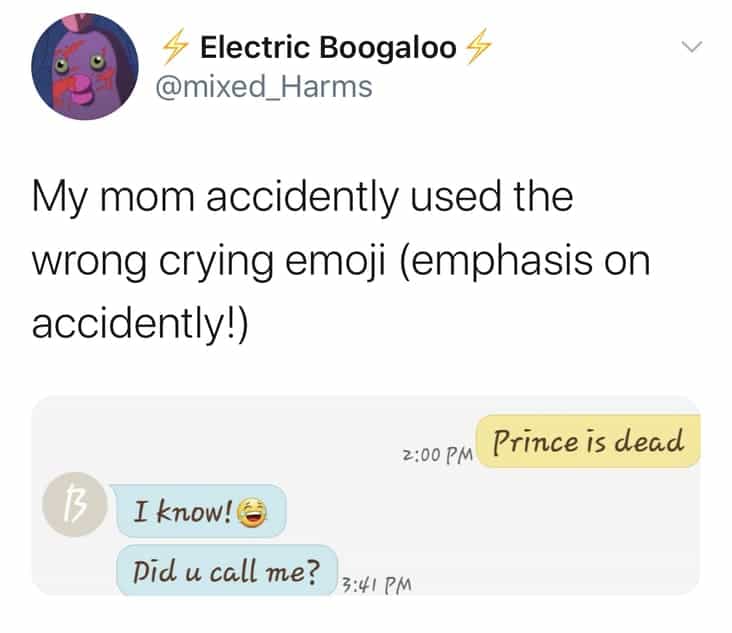732x633 pixels.
Task: Select the yellow "Prince is dead" bubble
Action: 589,442
